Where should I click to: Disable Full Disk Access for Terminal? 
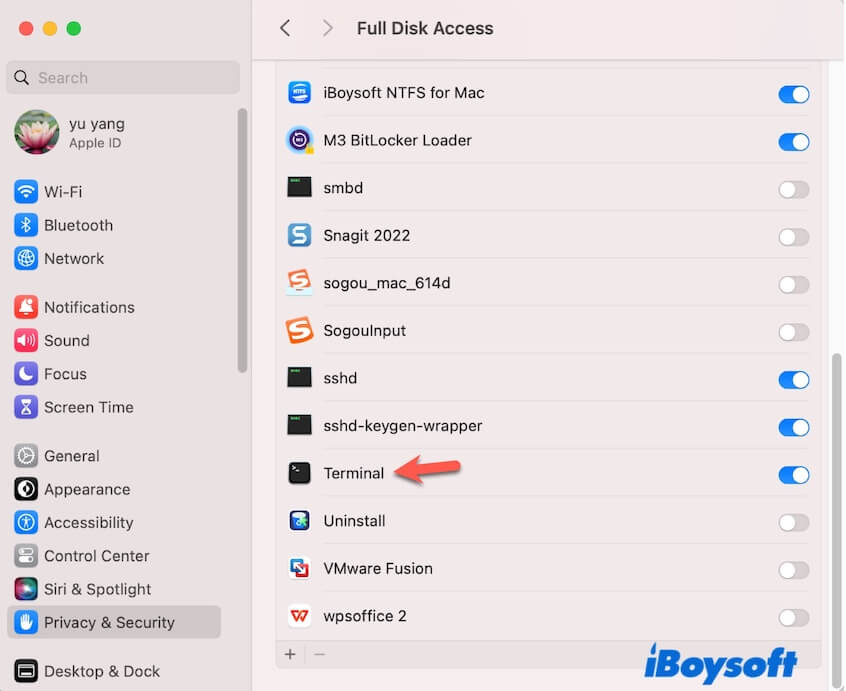pos(793,474)
